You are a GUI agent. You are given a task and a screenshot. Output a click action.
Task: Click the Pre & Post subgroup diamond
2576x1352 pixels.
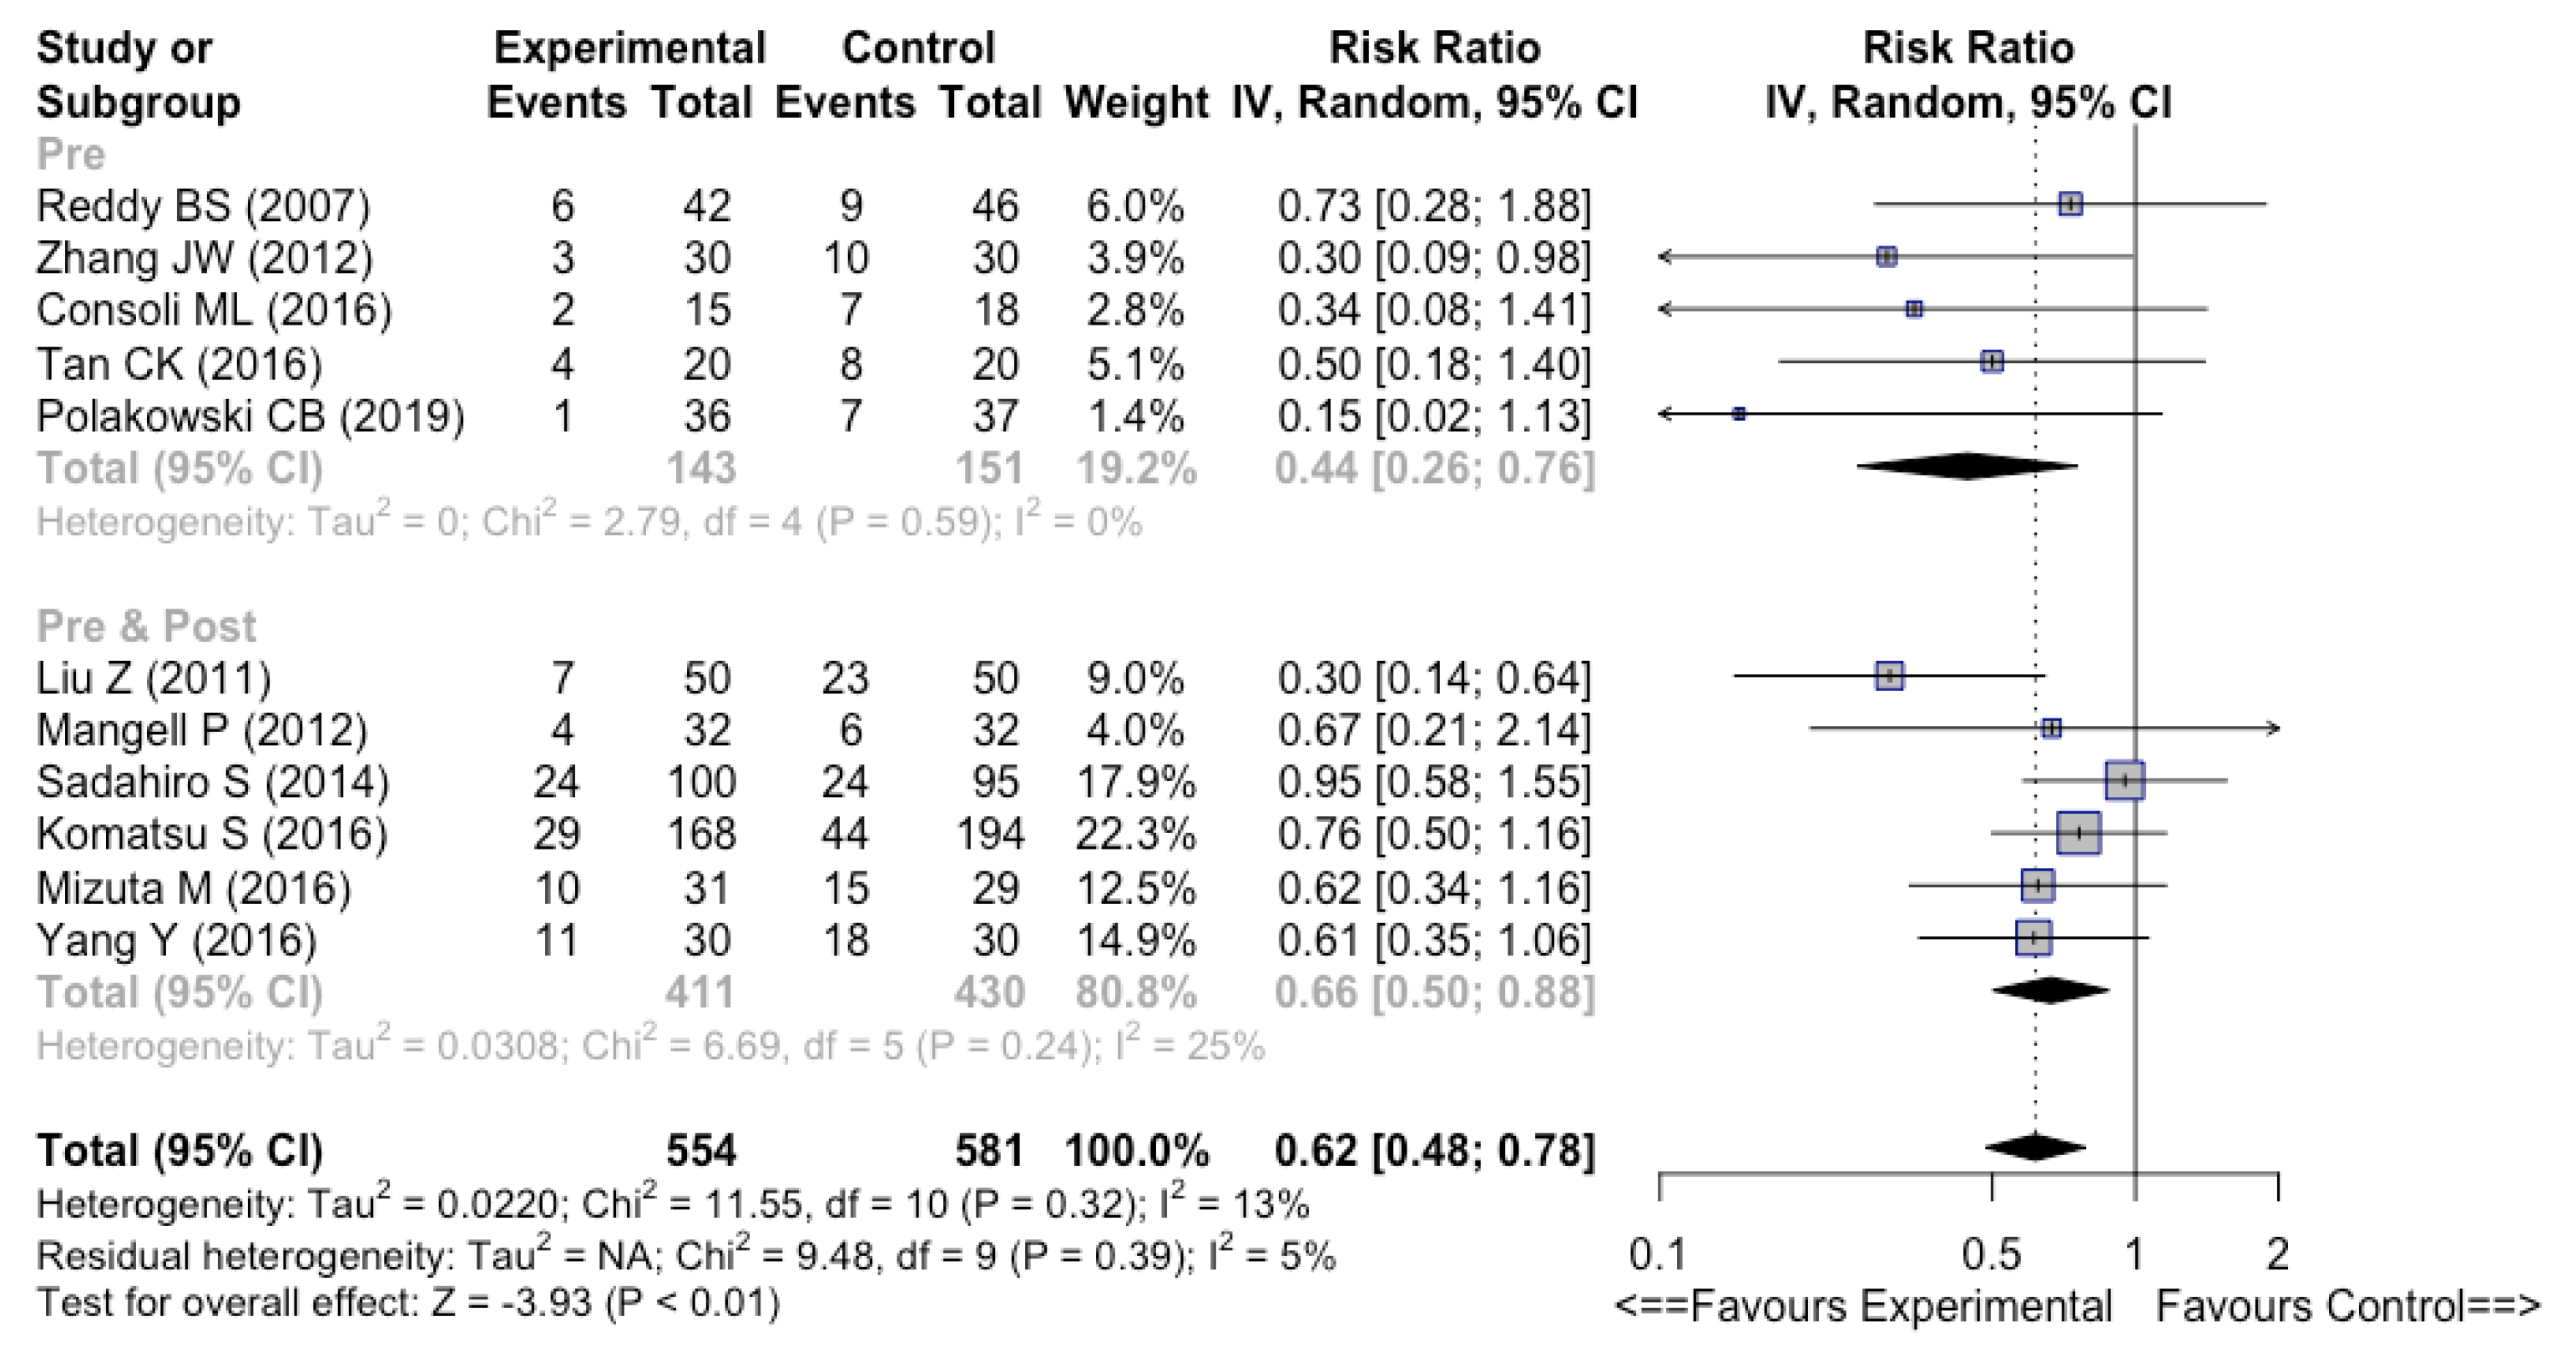(2050, 990)
